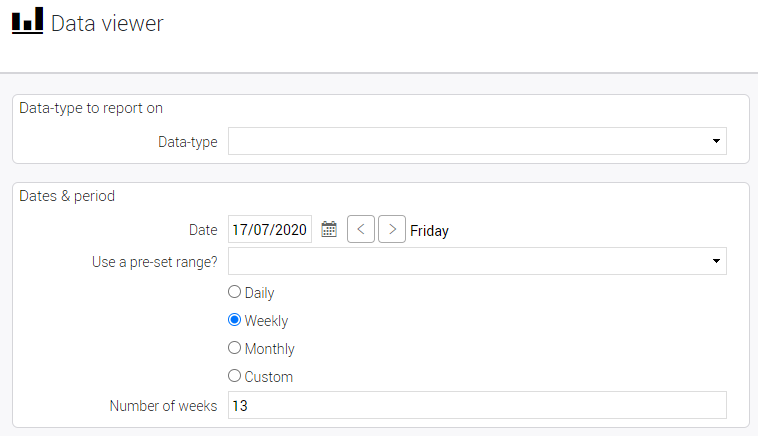Click the 'Use a pre-set range?' label
Image resolution: width=758 pixels, height=436 pixels.
tap(154, 262)
